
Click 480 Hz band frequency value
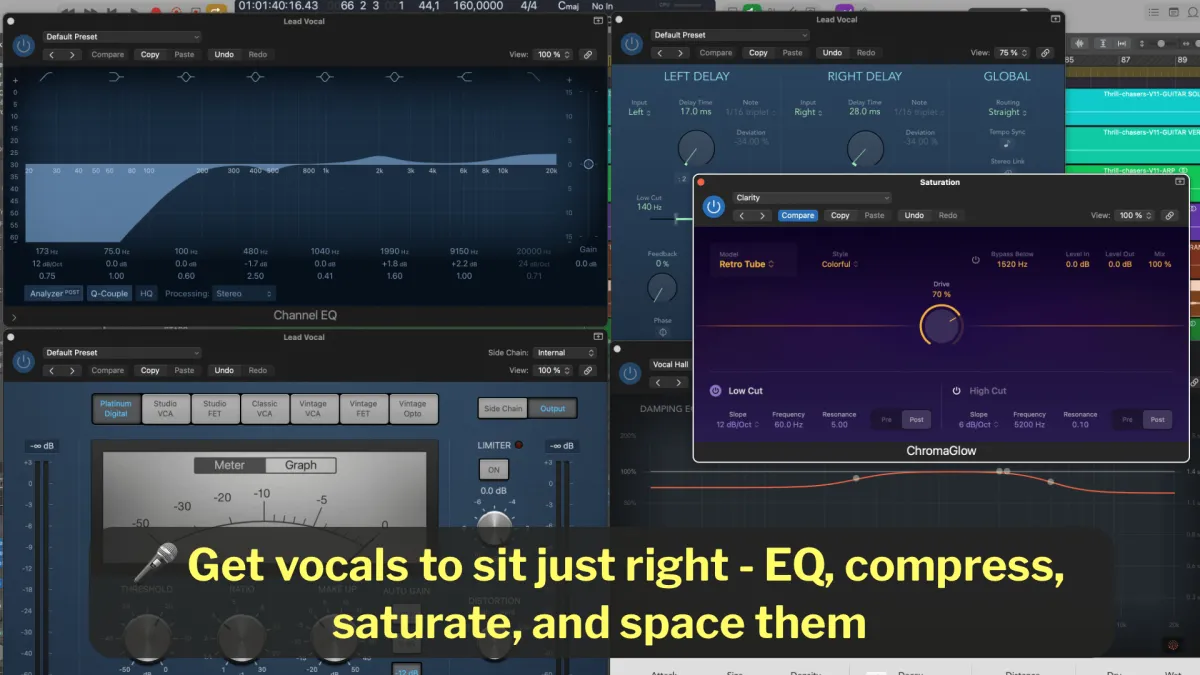255,252
